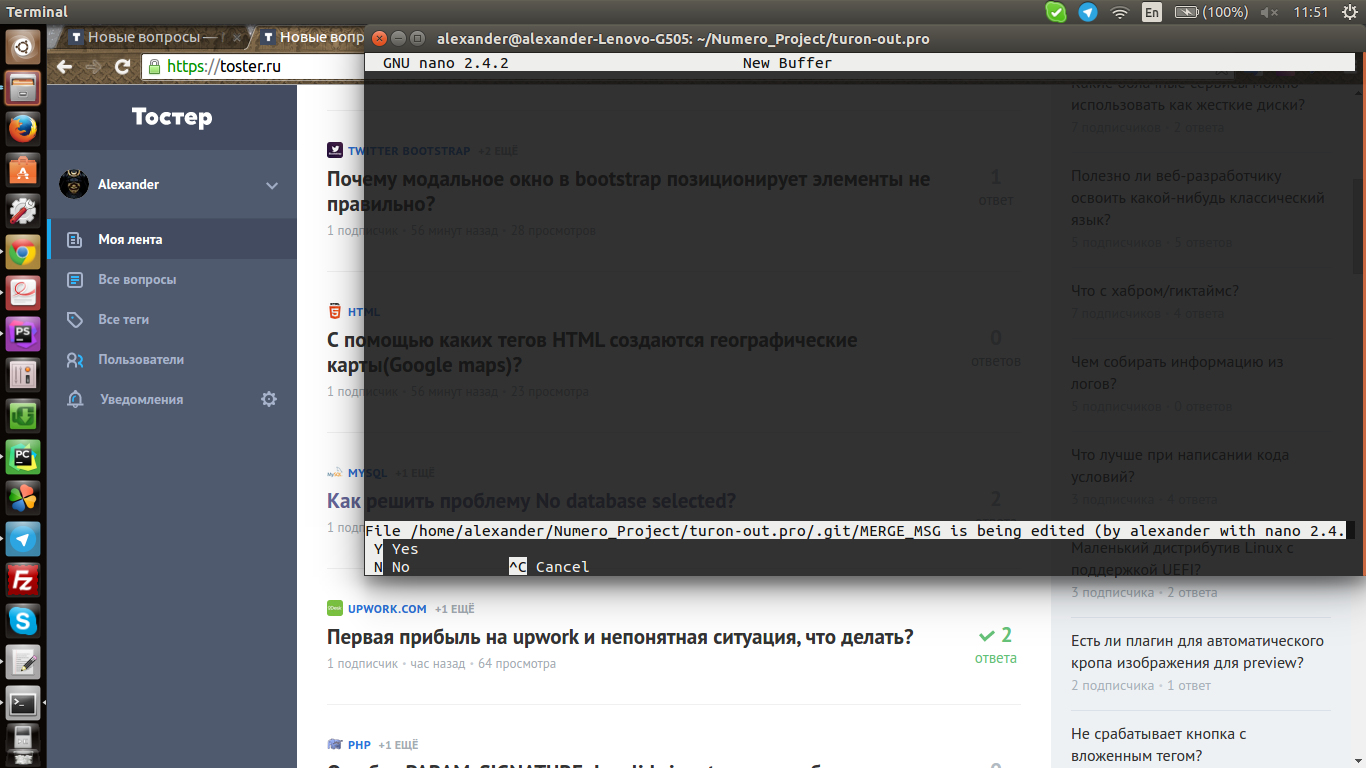
Task: Open question Первая прибыль на upwork
Action: tap(620, 637)
